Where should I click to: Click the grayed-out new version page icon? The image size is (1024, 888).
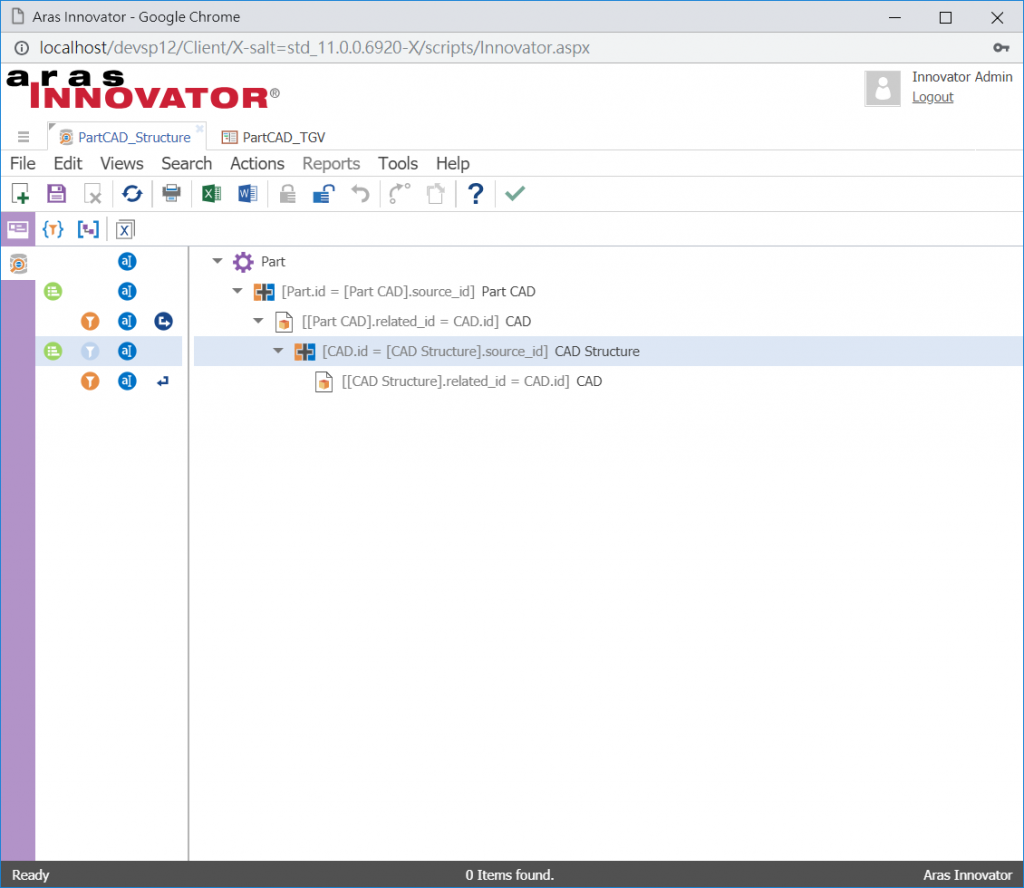pyautogui.click(x=436, y=194)
